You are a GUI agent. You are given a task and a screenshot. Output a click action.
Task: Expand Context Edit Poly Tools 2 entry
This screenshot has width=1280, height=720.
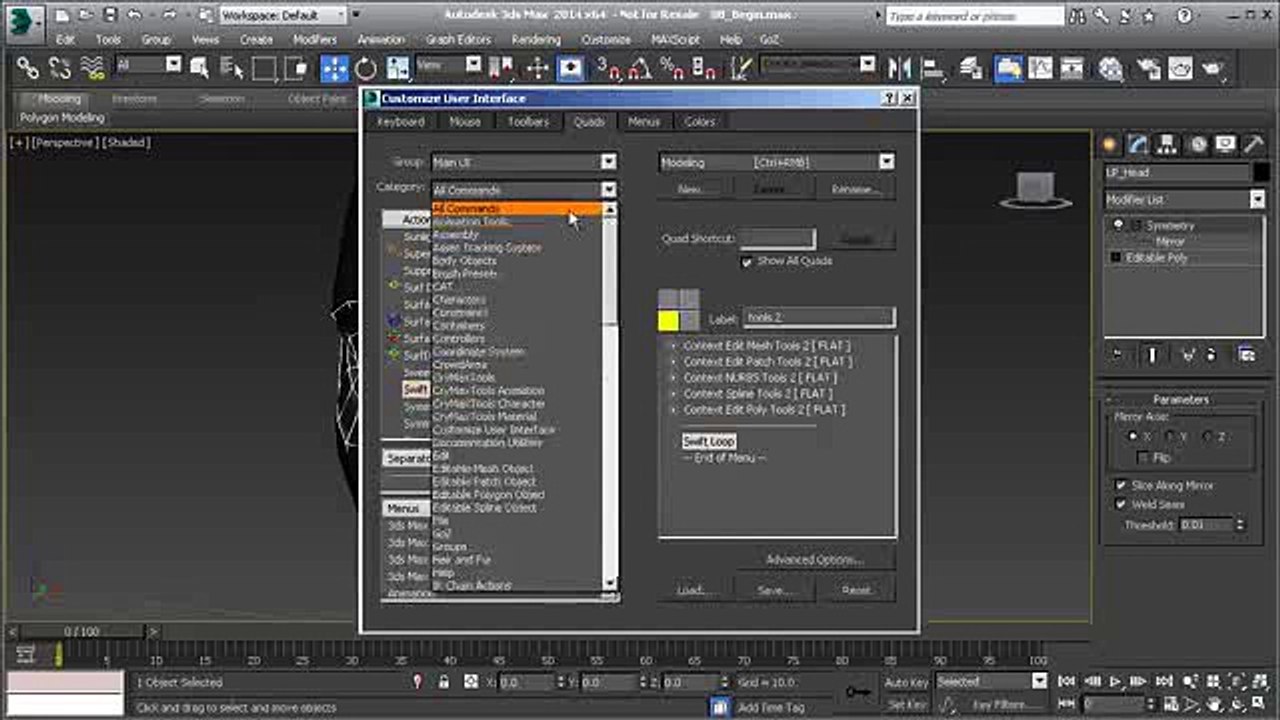[673, 410]
